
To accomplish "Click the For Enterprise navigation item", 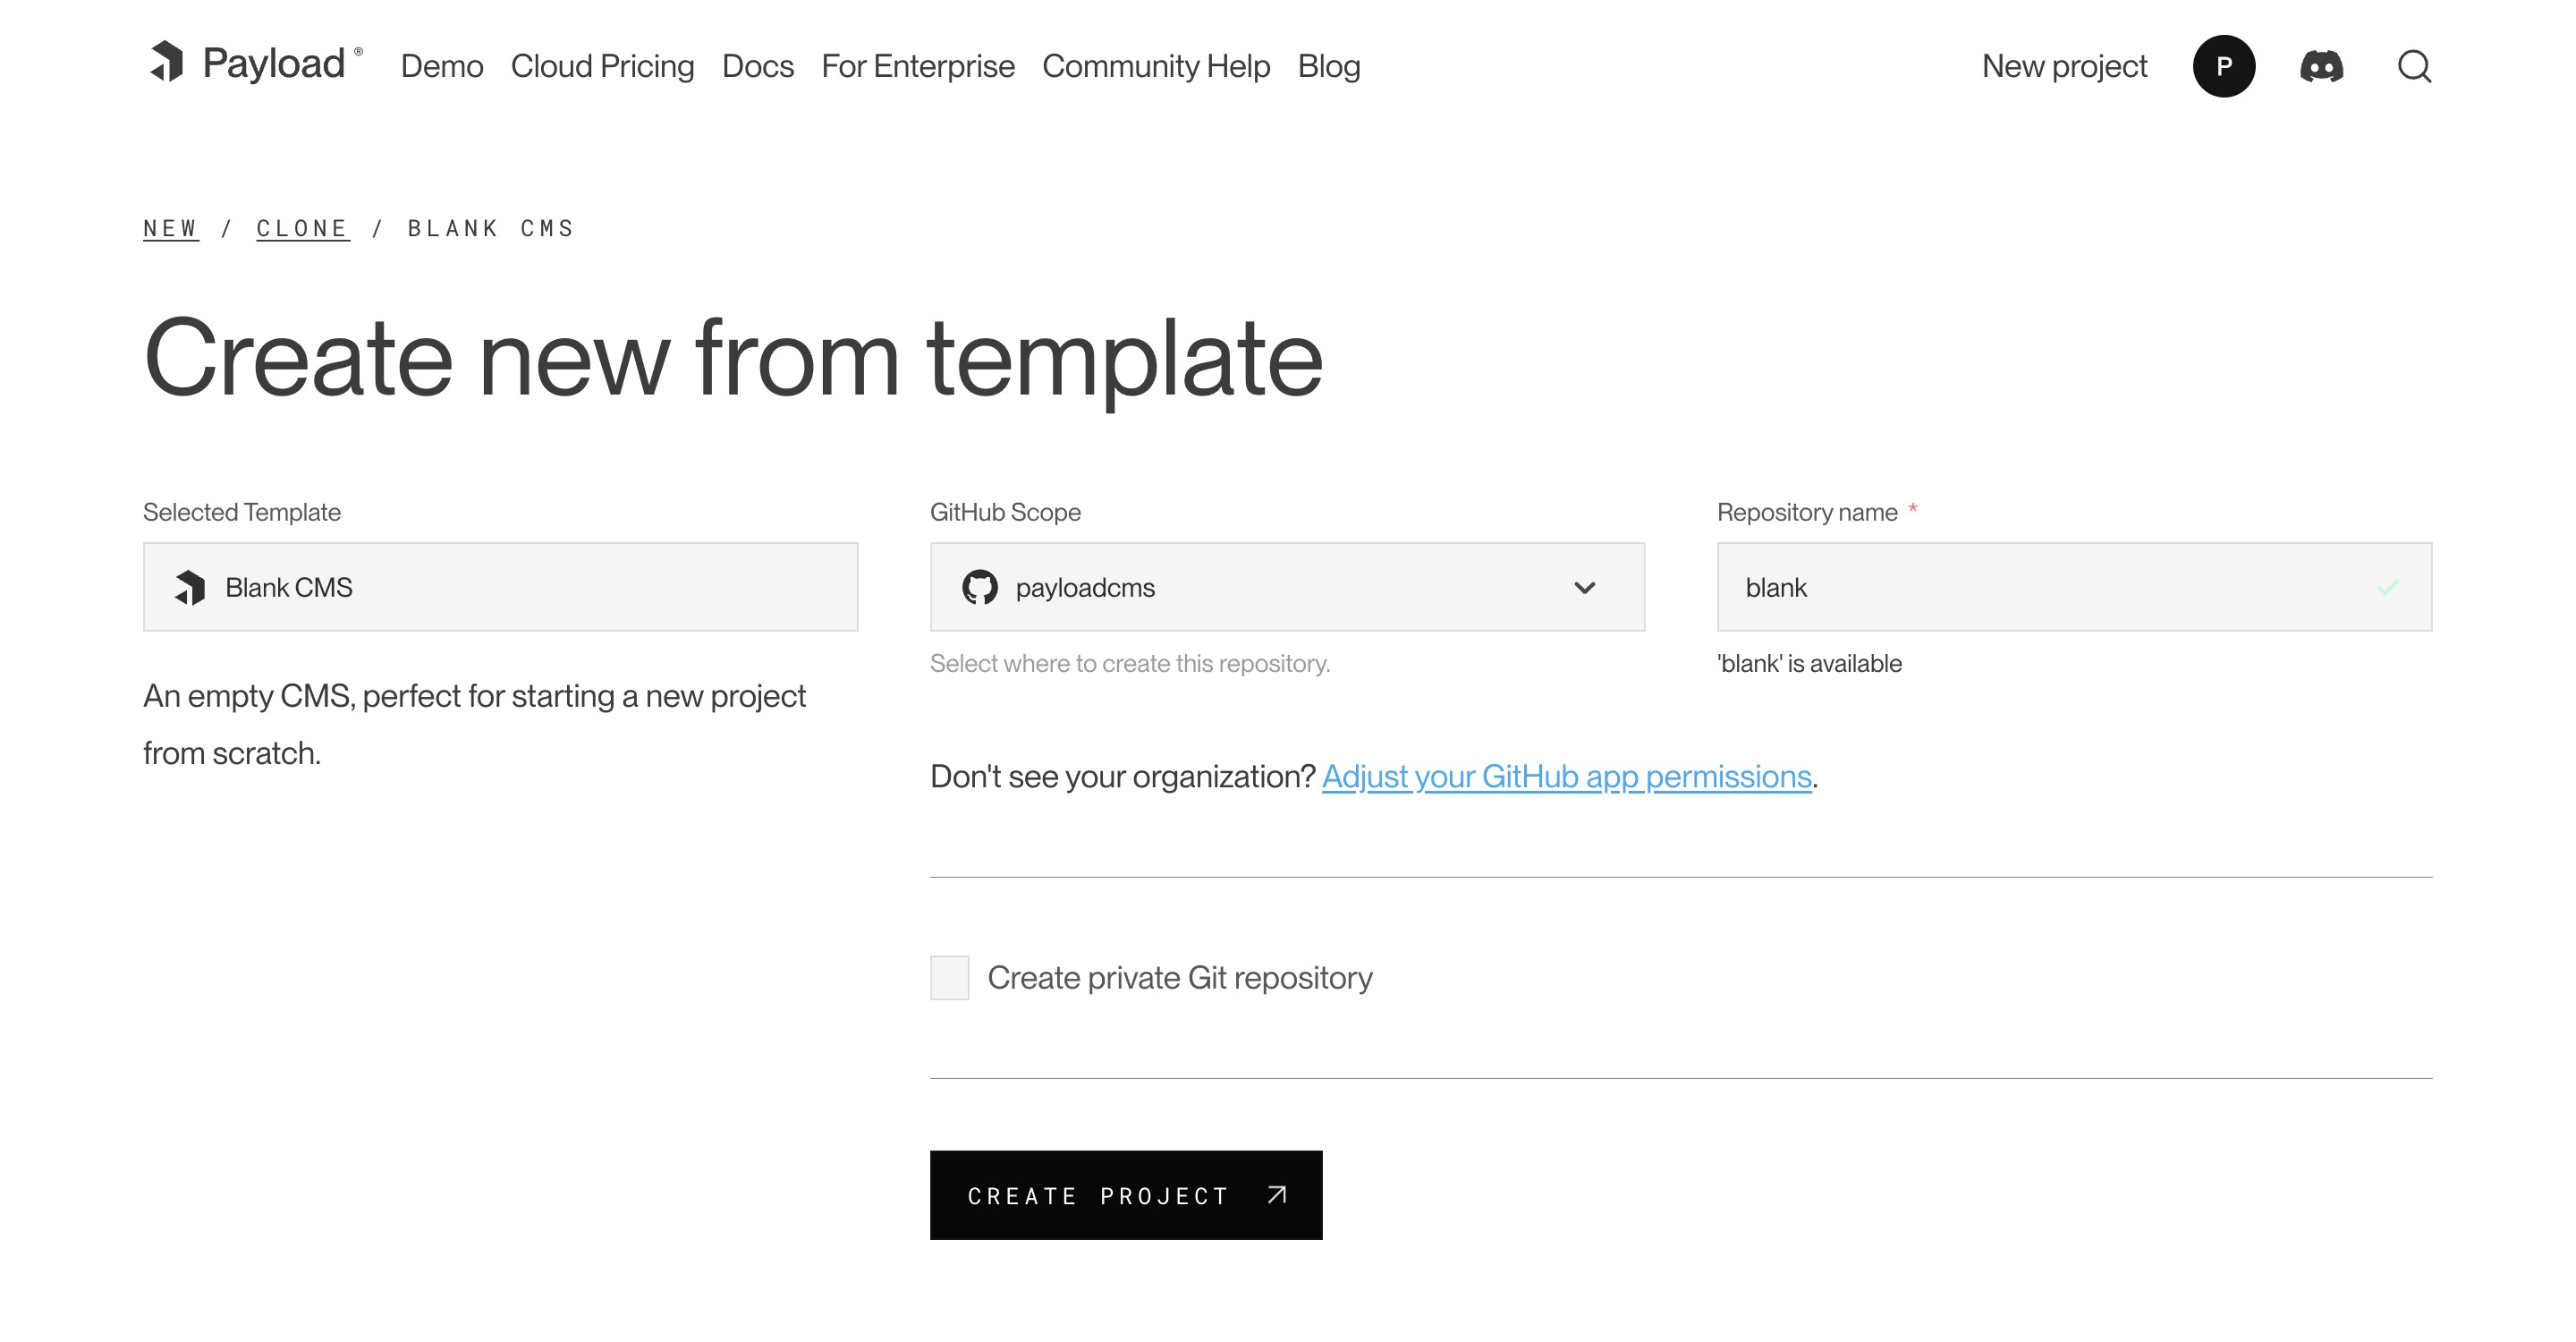I will click(917, 68).
